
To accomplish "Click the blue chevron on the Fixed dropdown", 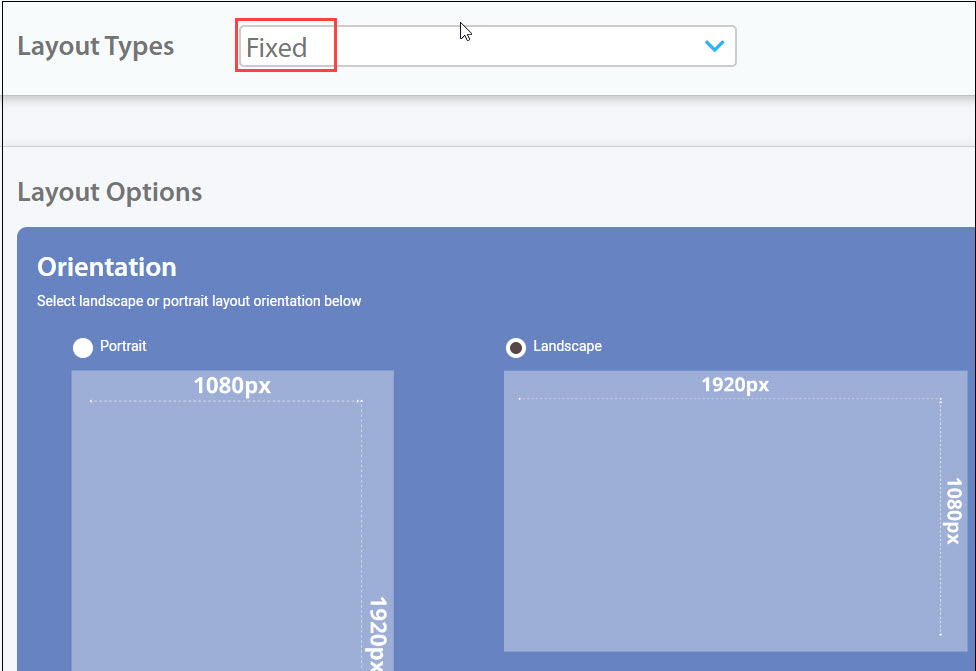I will tap(713, 46).
